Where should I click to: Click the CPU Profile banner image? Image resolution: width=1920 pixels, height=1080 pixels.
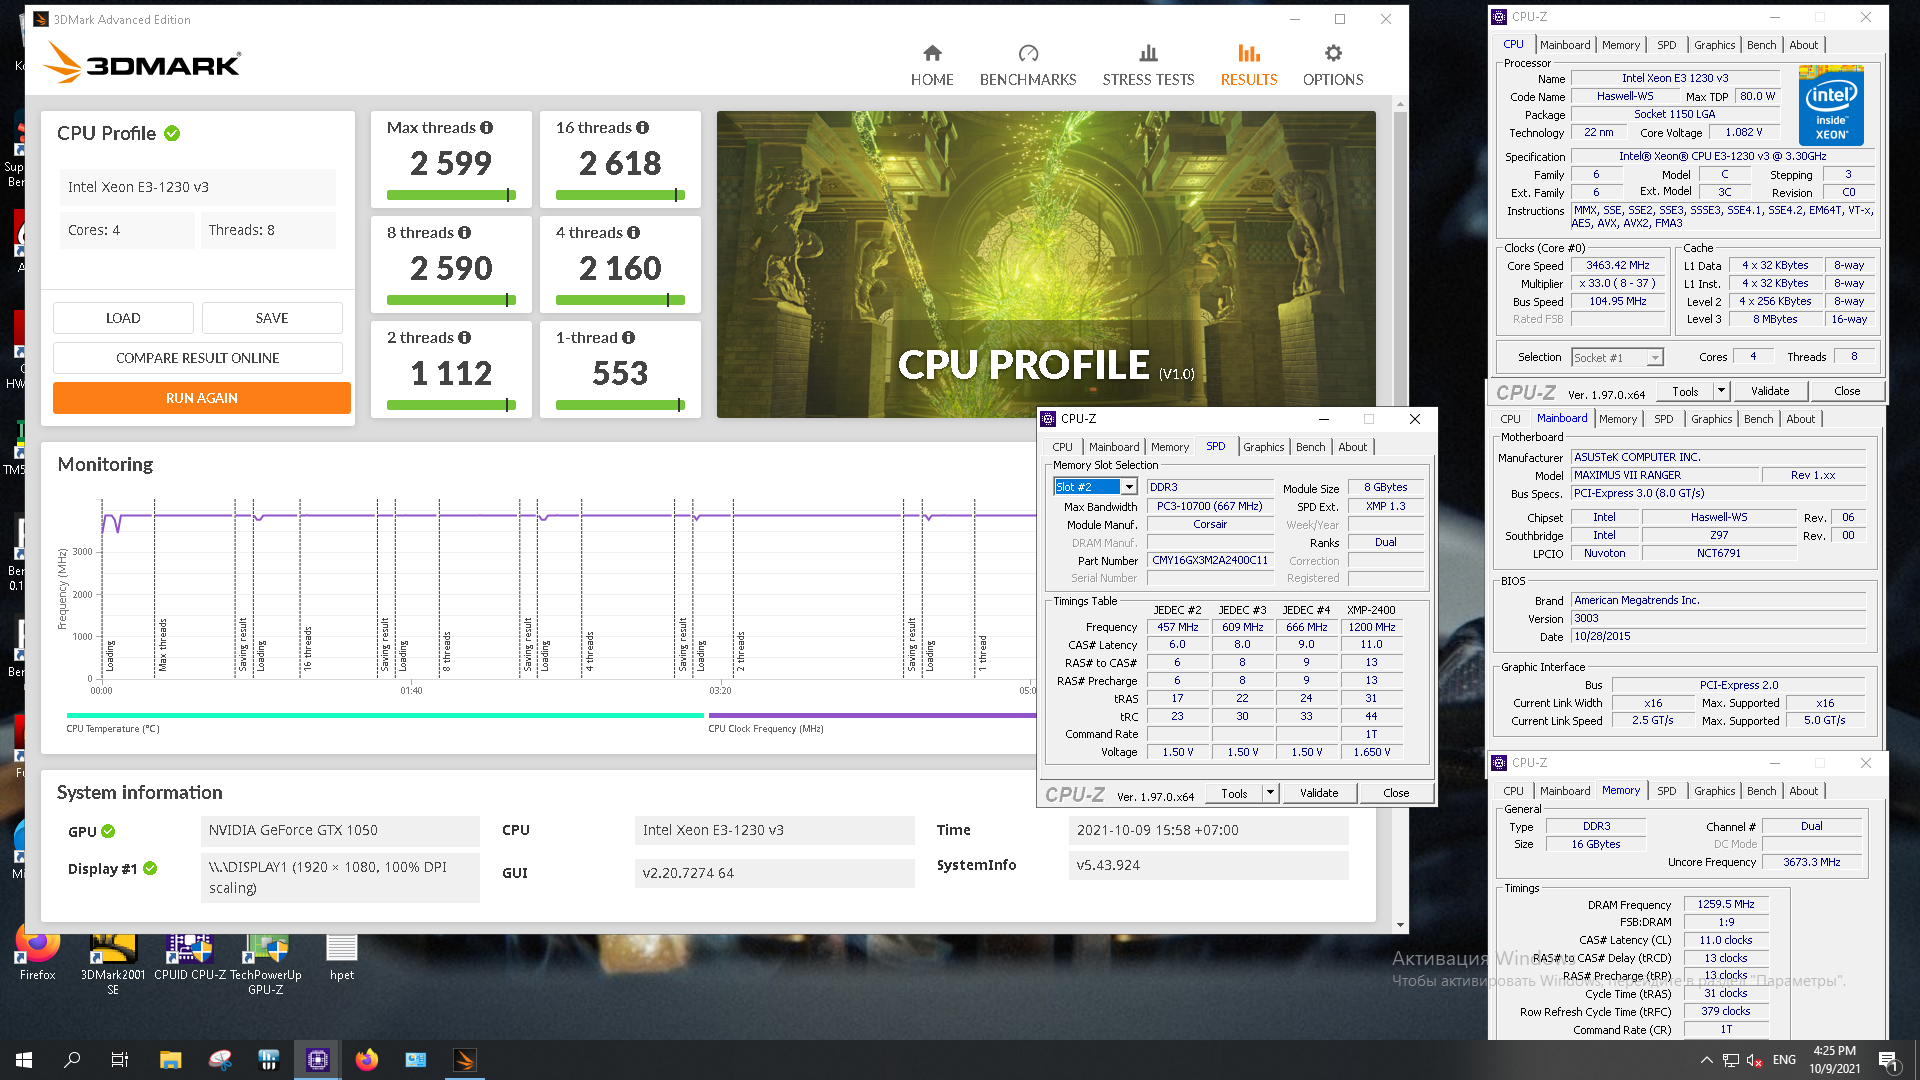(1046, 264)
